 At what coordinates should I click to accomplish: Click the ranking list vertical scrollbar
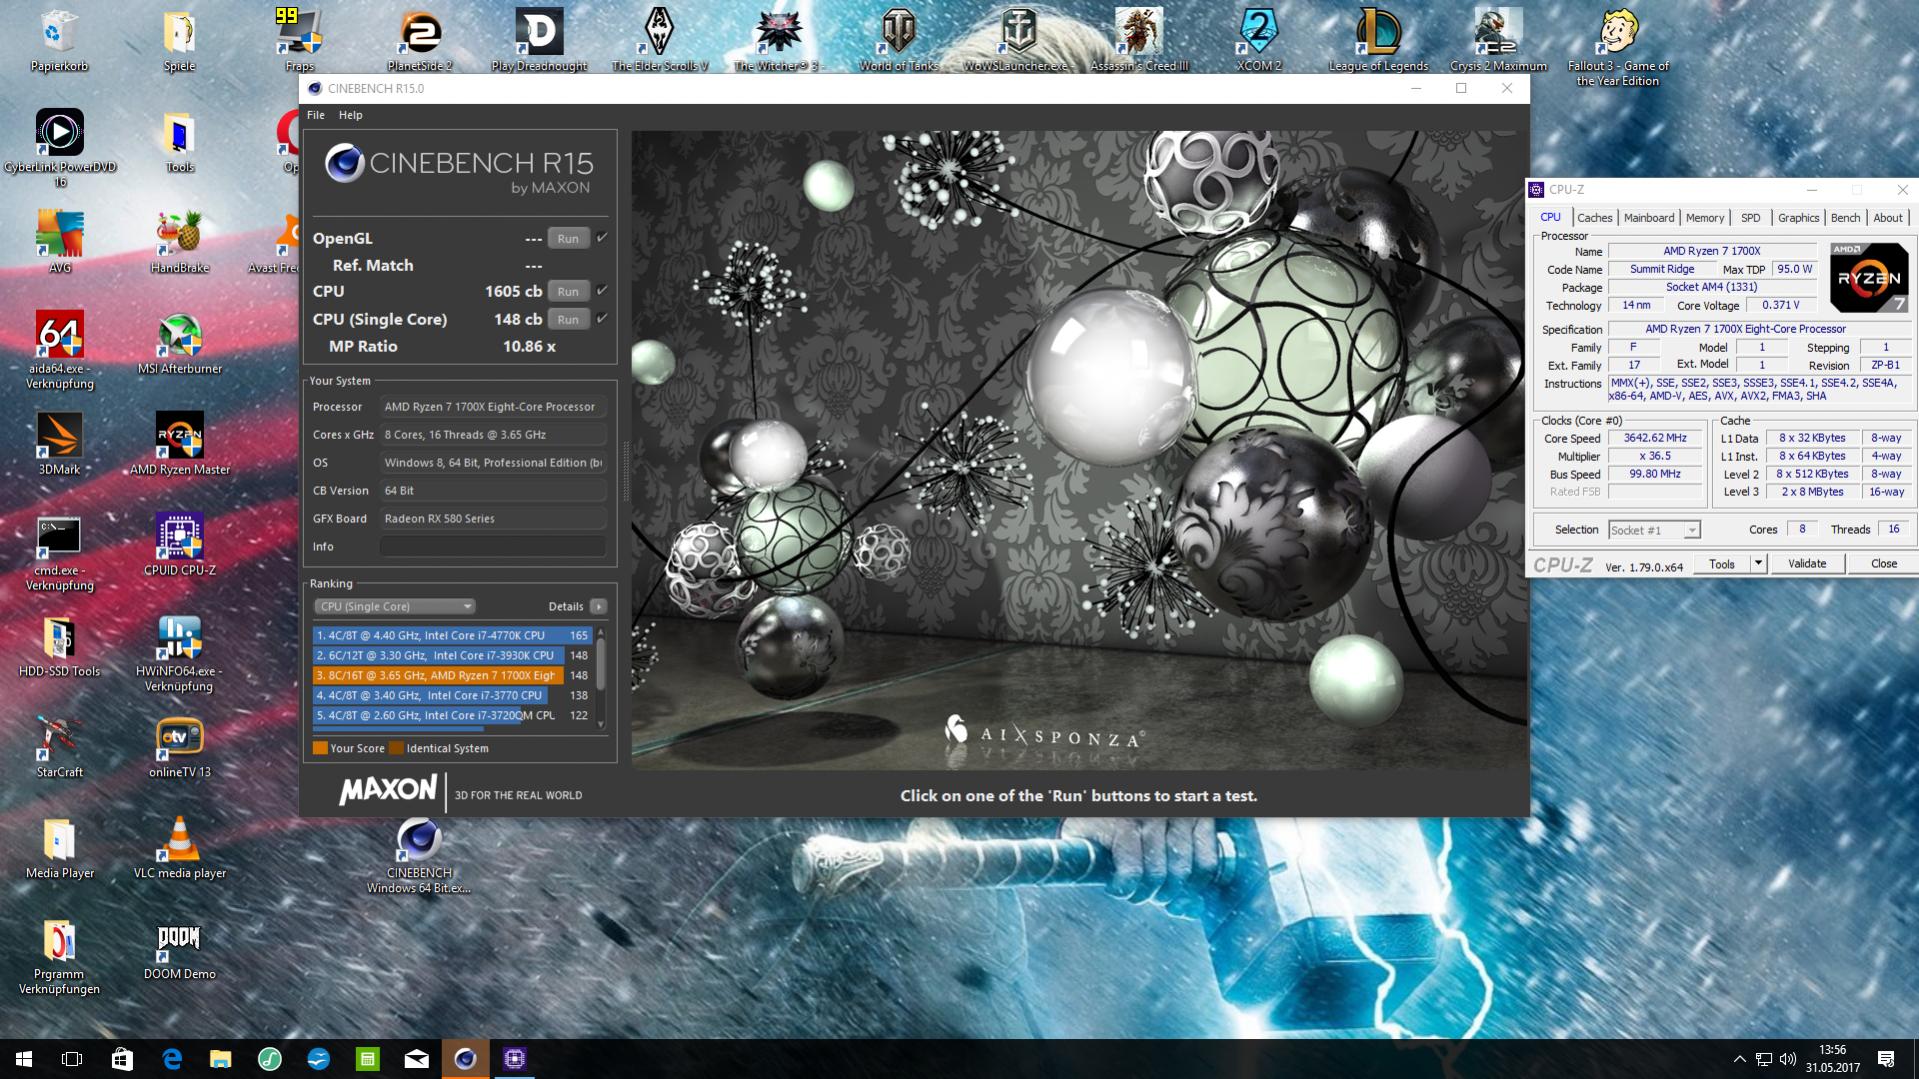601,679
